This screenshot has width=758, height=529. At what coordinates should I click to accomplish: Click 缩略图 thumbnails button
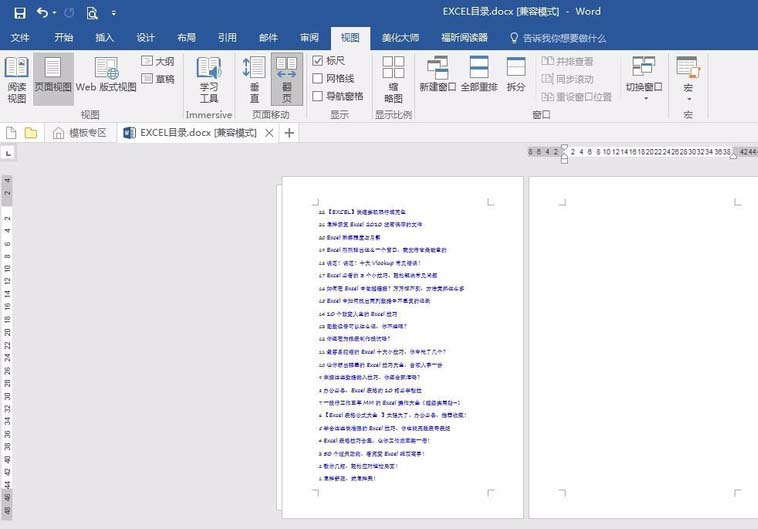pyautogui.click(x=393, y=79)
